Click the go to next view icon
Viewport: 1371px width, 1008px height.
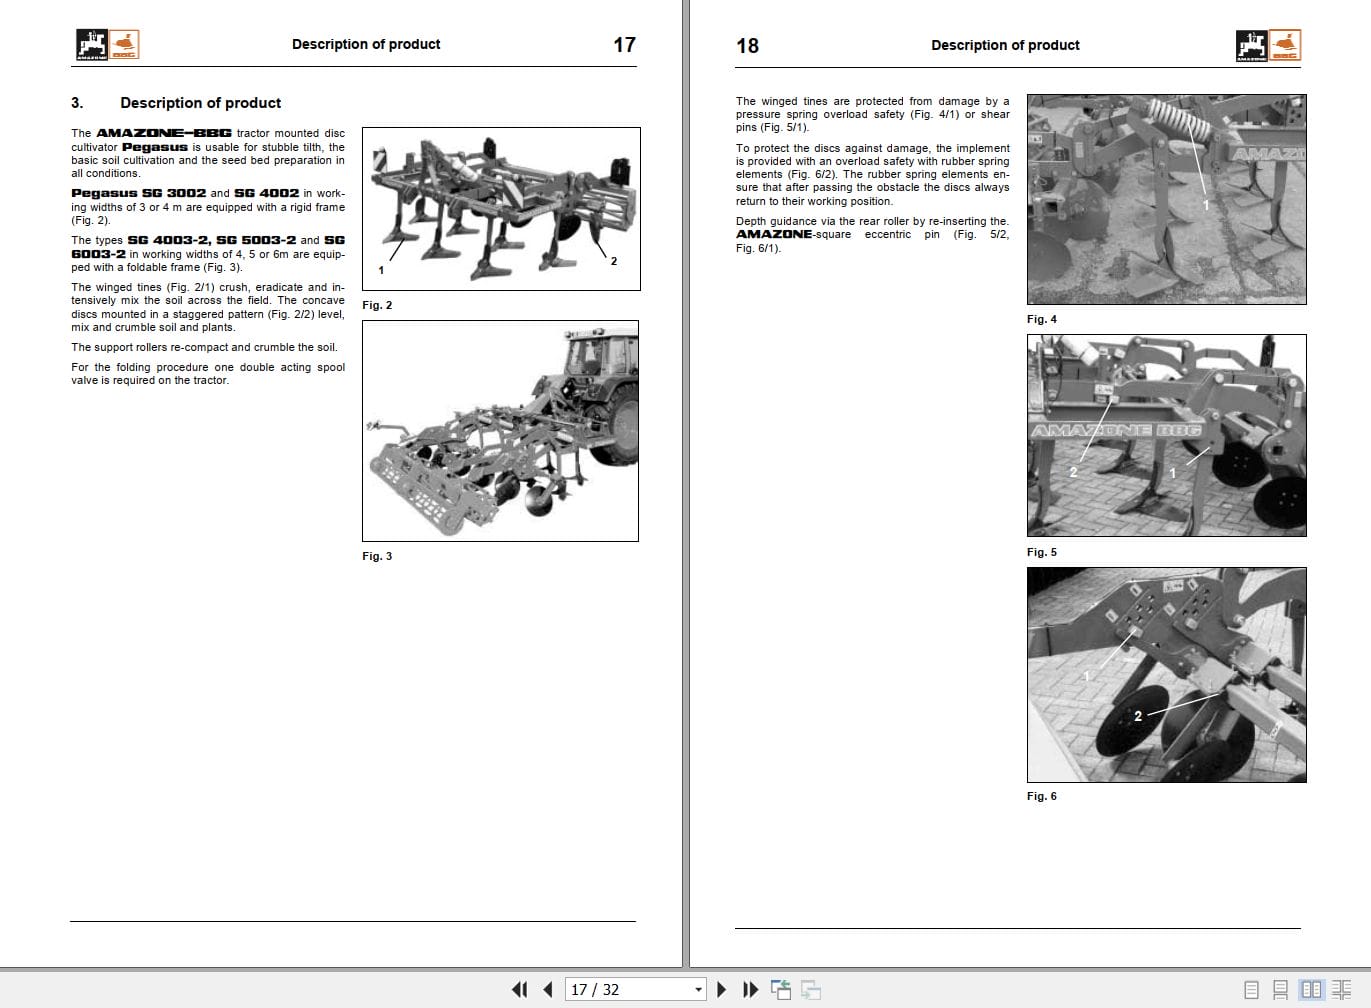click(811, 990)
